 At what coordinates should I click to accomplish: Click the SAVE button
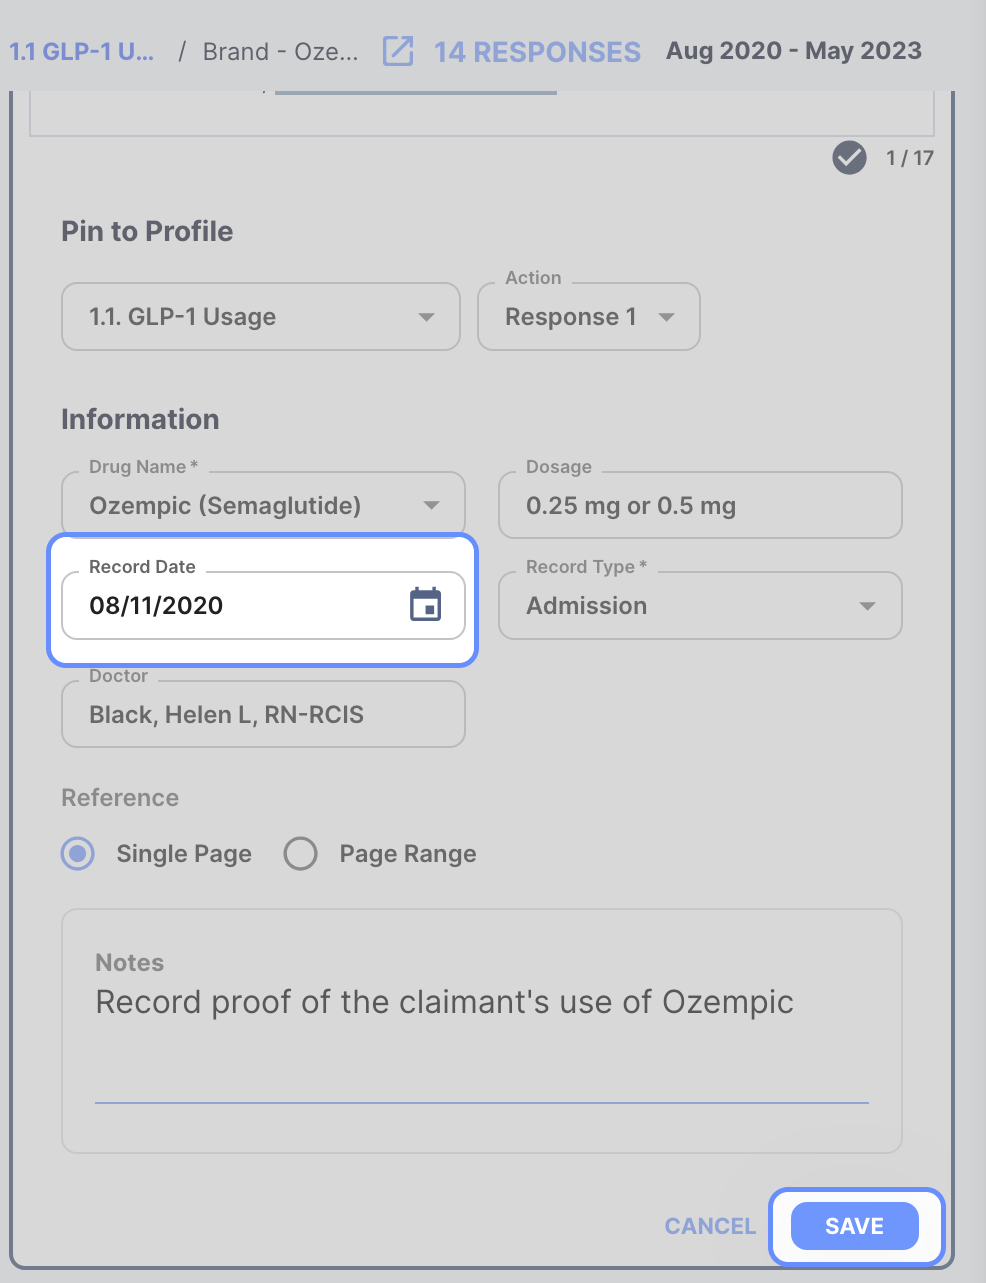click(855, 1226)
